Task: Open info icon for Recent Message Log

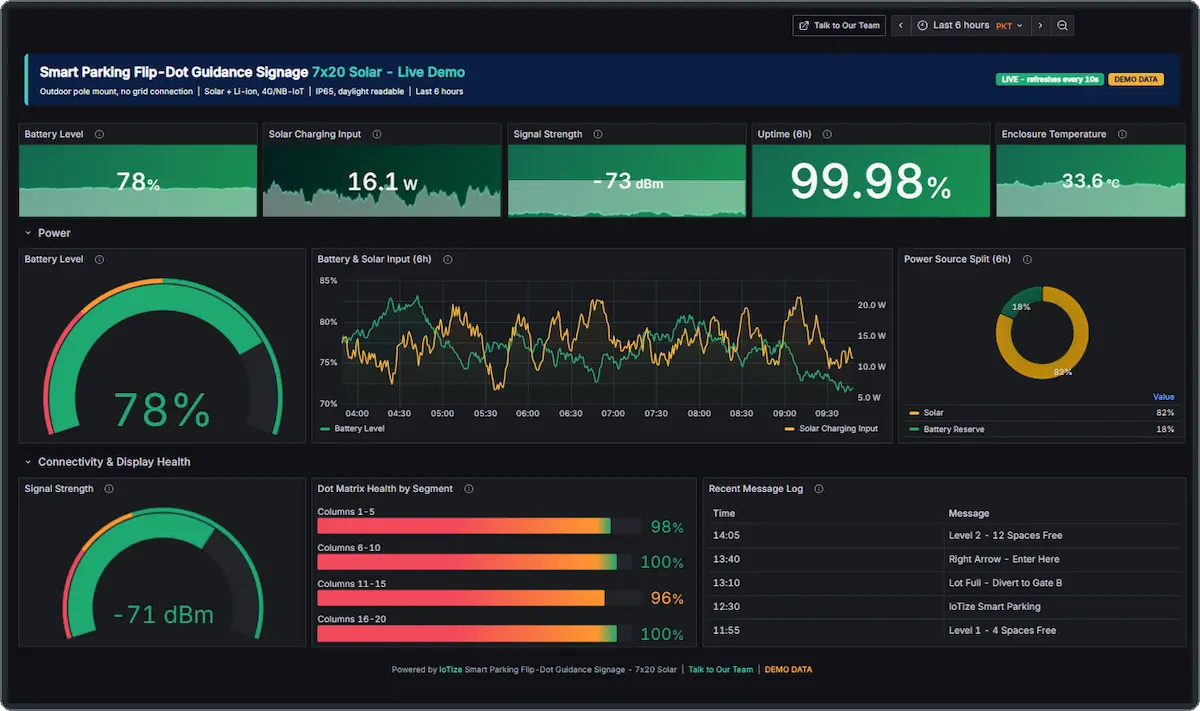Action: [x=819, y=489]
